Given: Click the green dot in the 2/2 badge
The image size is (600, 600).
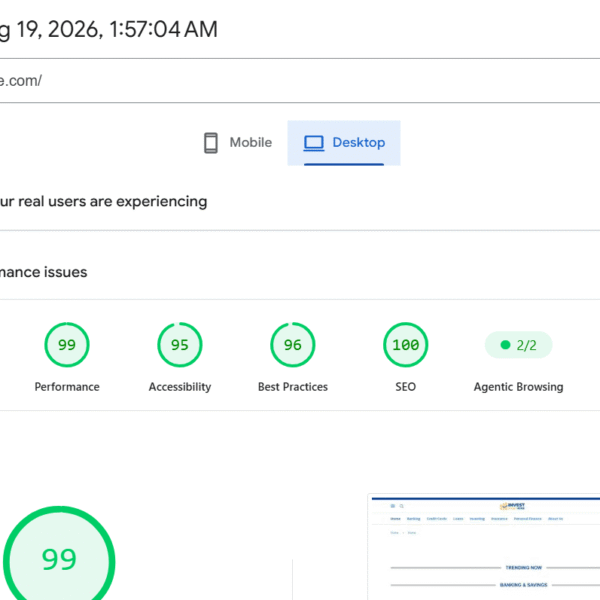Looking at the screenshot, I should 505,345.
